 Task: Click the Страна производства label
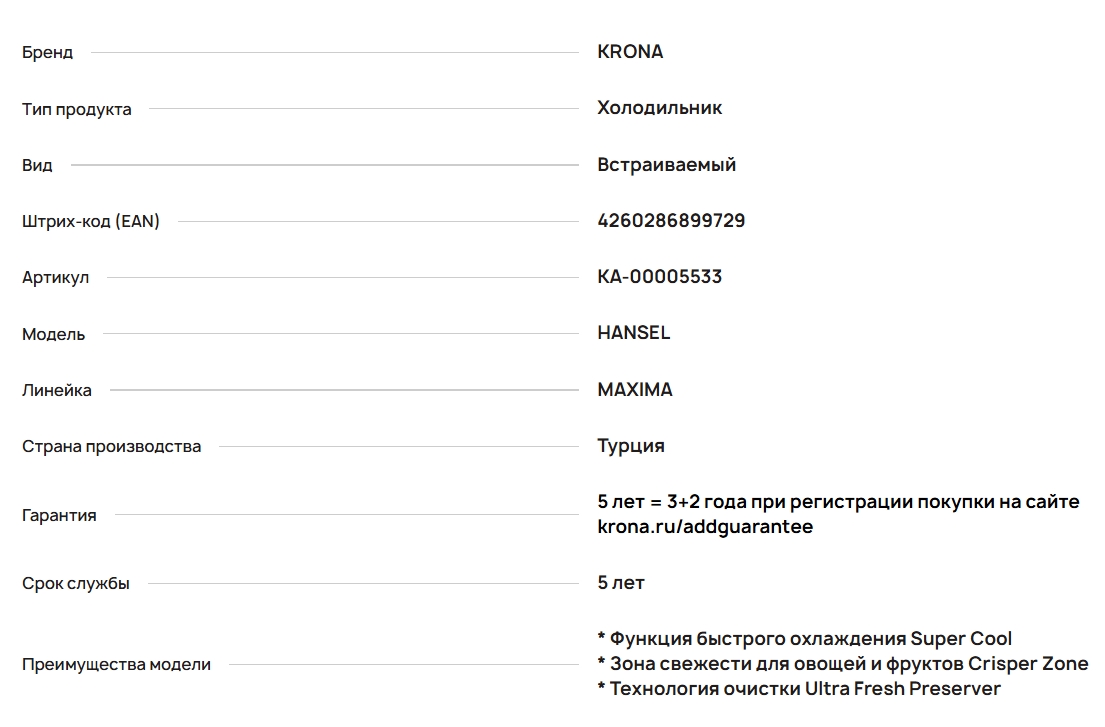[111, 447]
